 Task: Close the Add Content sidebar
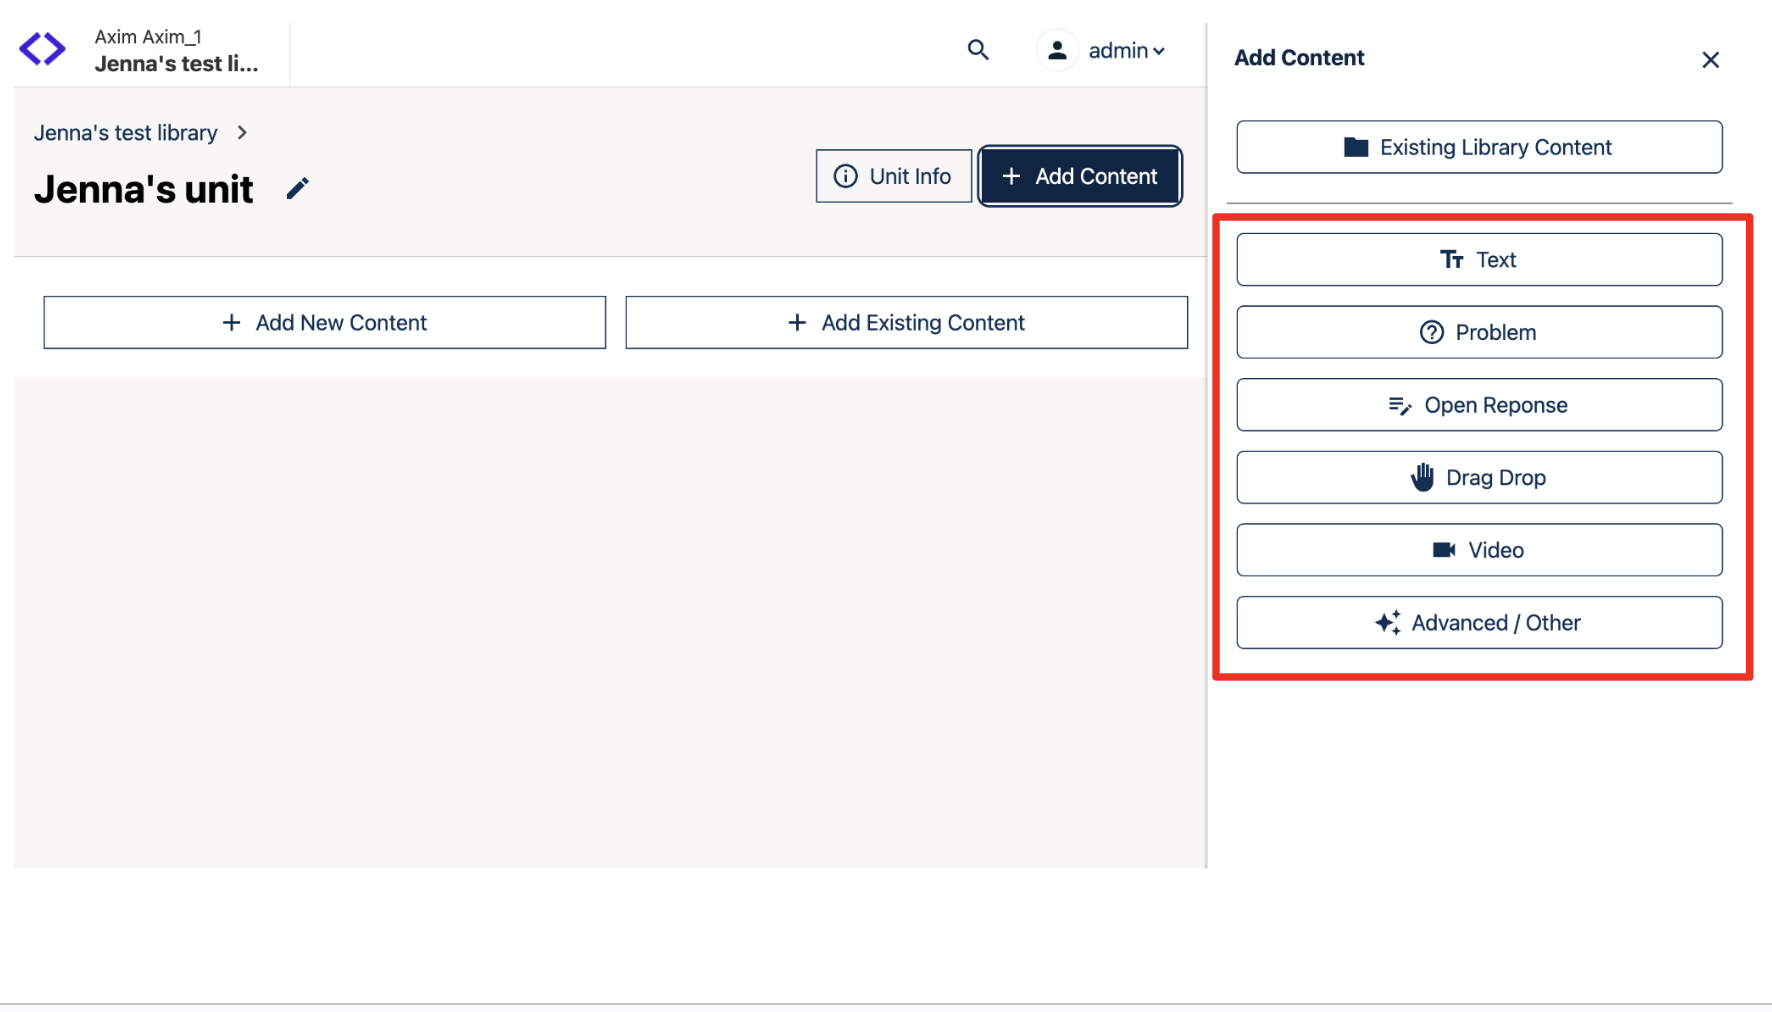click(x=1710, y=60)
